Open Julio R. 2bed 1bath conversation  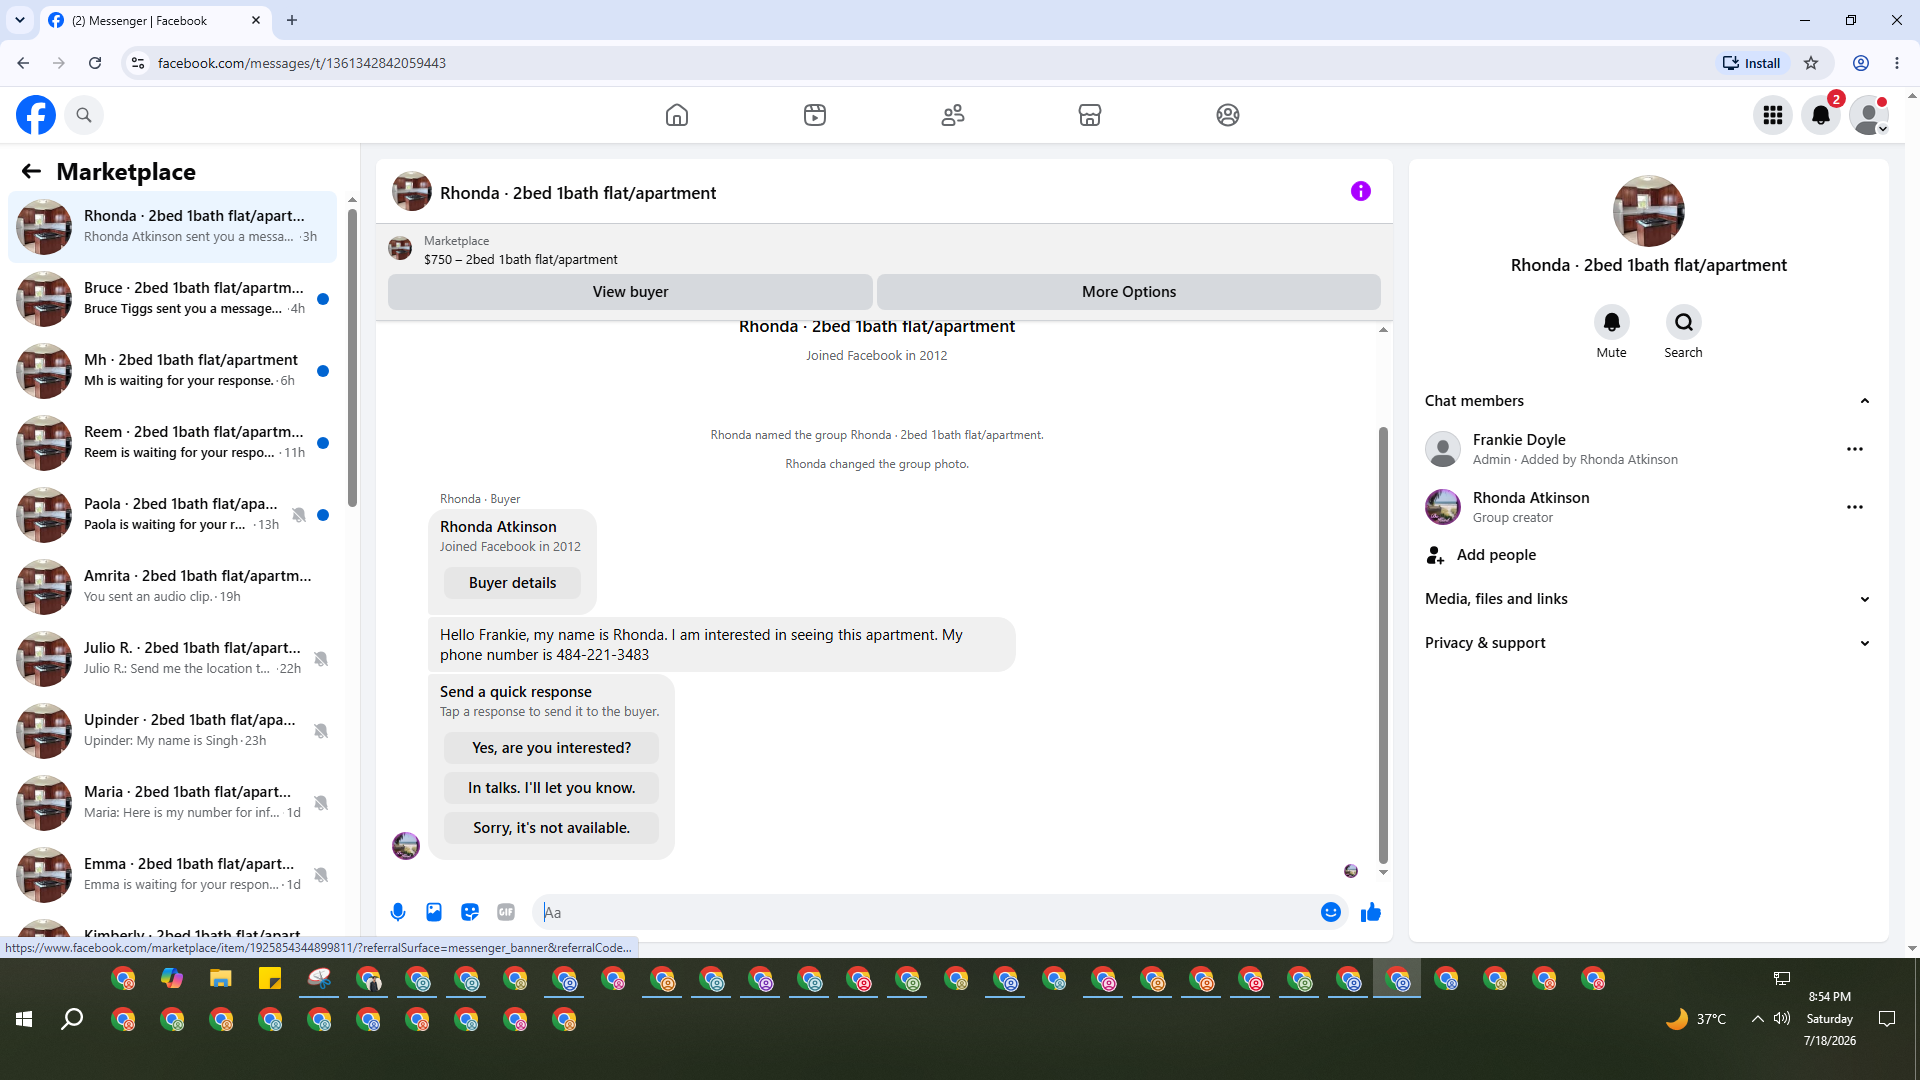click(x=172, y=658)
